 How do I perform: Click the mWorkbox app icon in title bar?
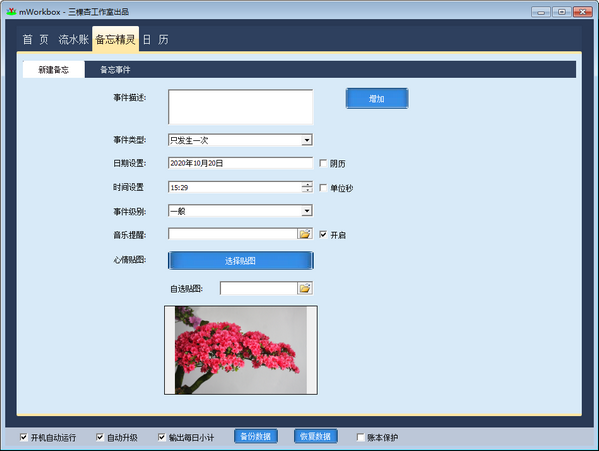tap(11, 12)
